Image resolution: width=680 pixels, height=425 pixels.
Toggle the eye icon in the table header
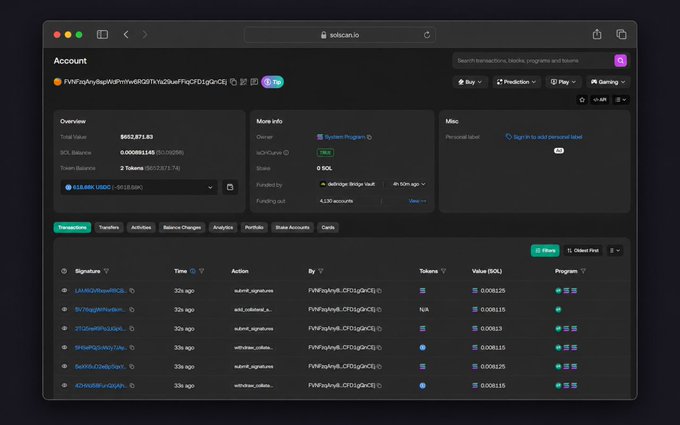[64, 271]
